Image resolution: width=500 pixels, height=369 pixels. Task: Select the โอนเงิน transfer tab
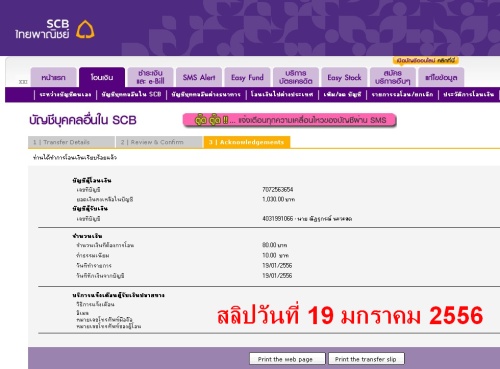102,77
